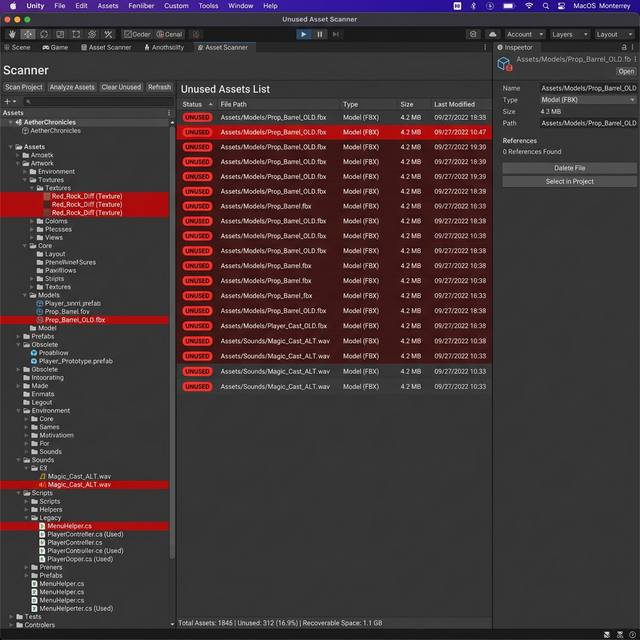Switch to the Anothsility tab
Viewport: 640px width, 640px height.
pyautogui.click(x=164, y=47)
